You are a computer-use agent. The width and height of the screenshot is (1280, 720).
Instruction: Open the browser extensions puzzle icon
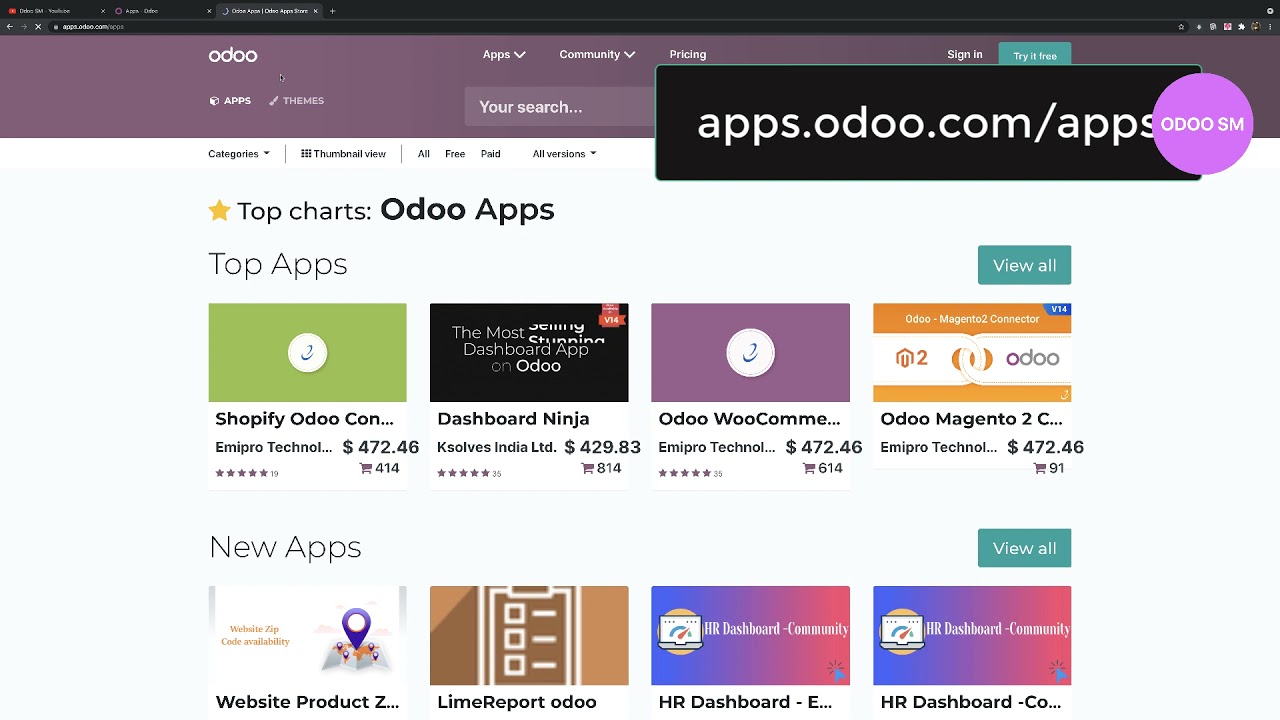(x=1240, y=27)
